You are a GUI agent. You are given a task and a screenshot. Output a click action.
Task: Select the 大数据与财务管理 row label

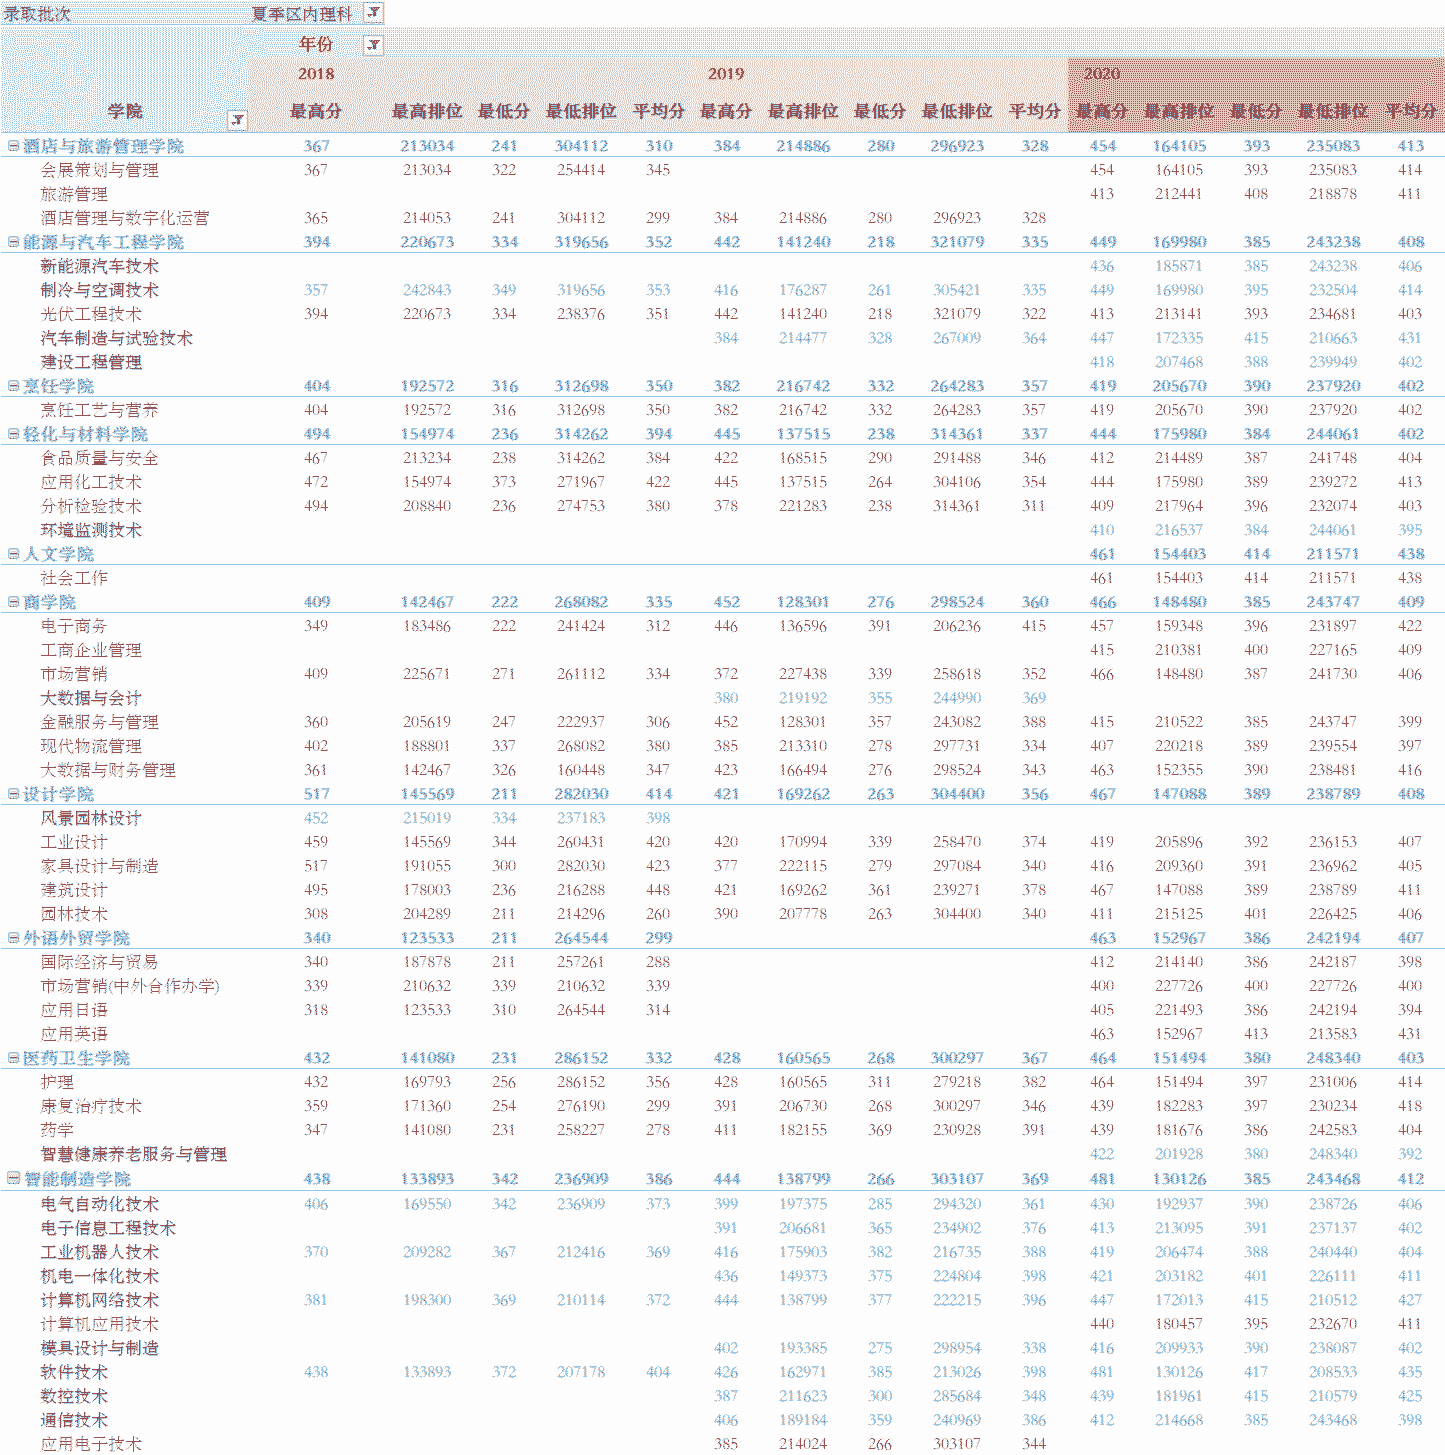coord(108,770)
